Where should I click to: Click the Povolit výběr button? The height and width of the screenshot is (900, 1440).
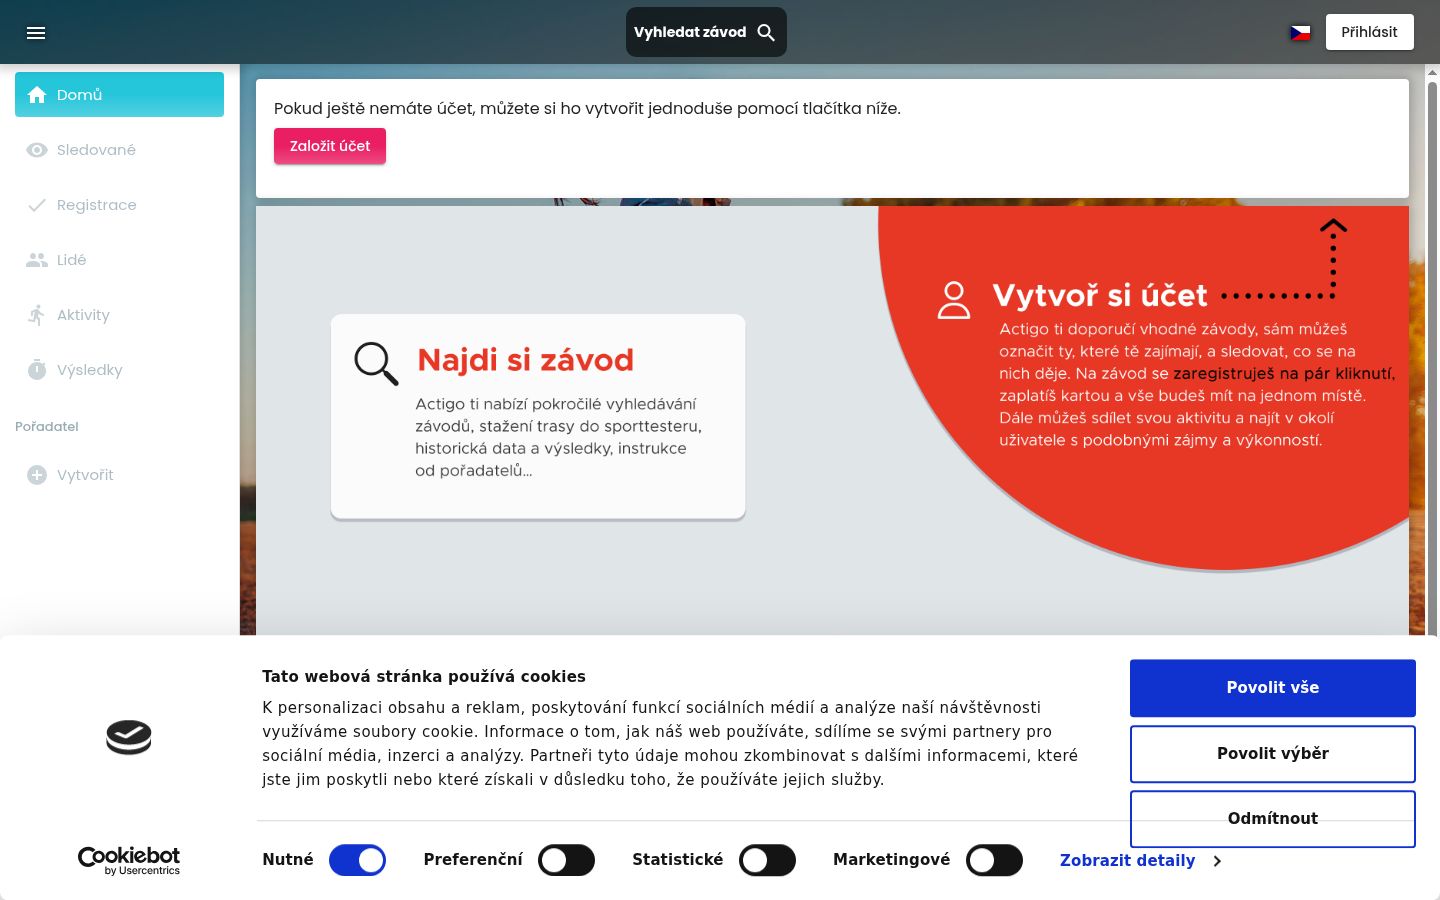1273,754
